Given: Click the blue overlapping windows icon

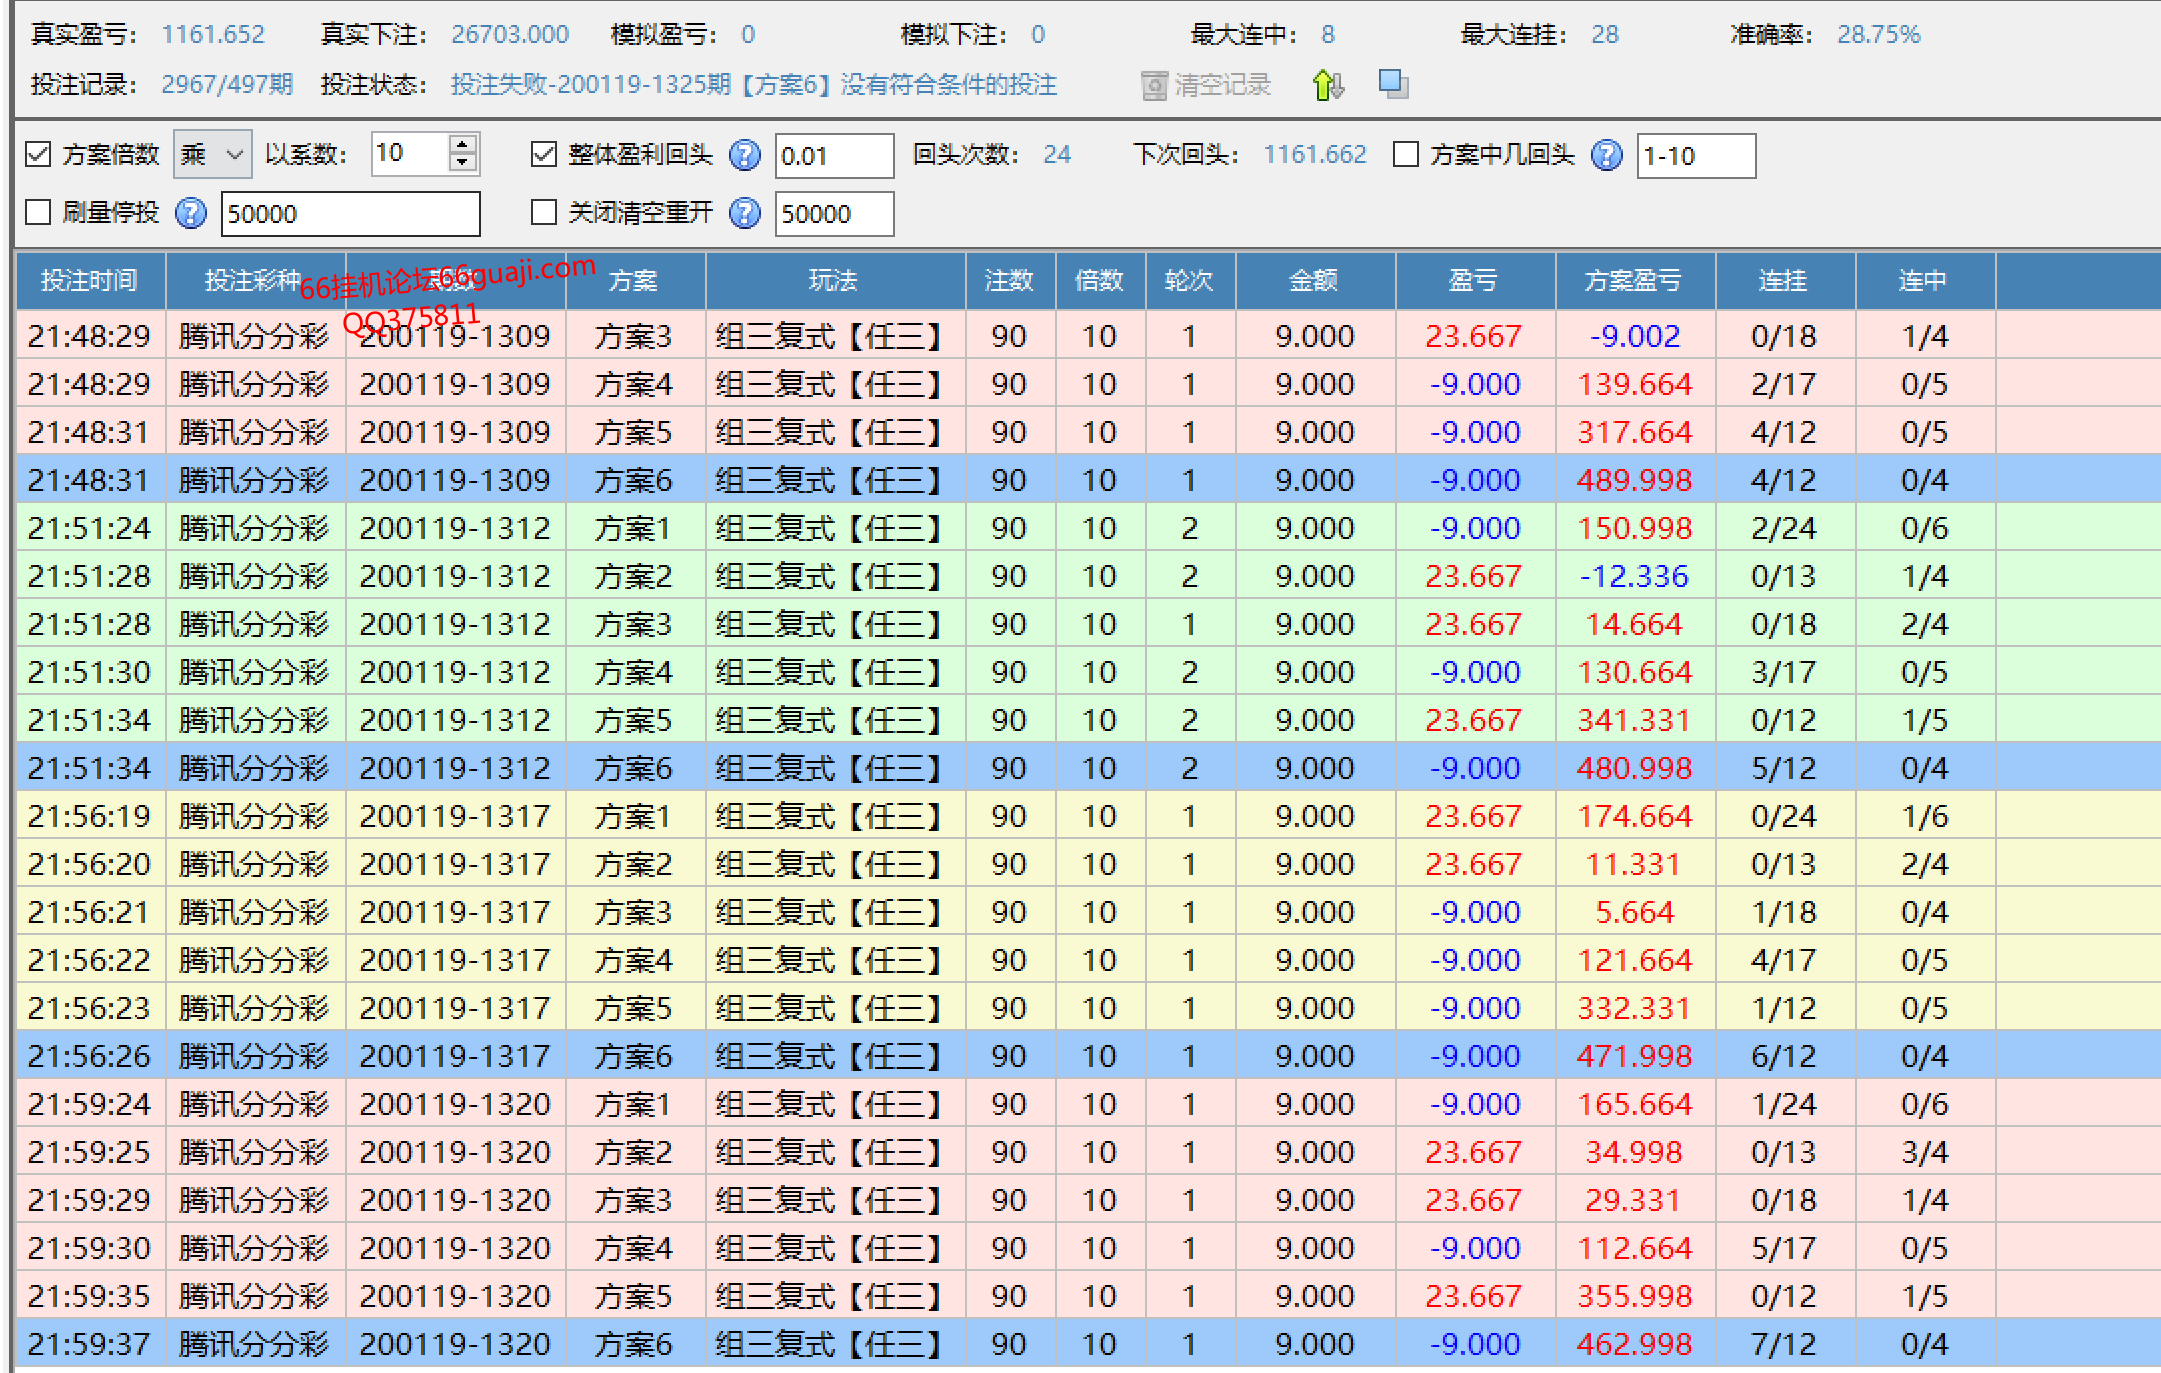Looking at the screenshot, I should coord(1393,83).
